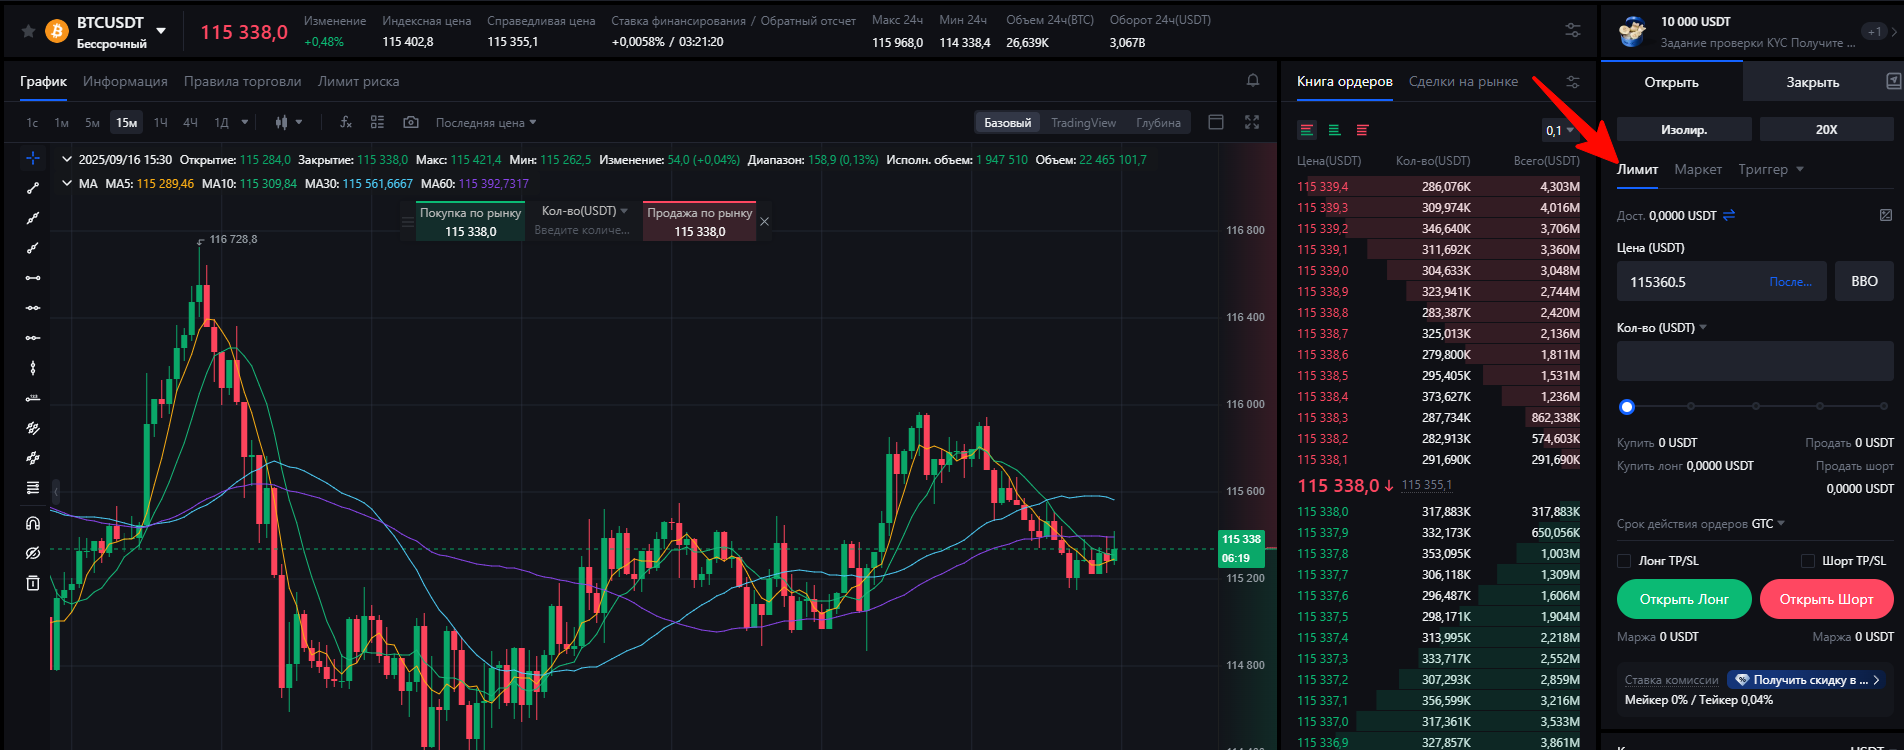Screen dimensions: 1904x750
Task: Toggle the chart layout window icon
Action: (1216, 122)
